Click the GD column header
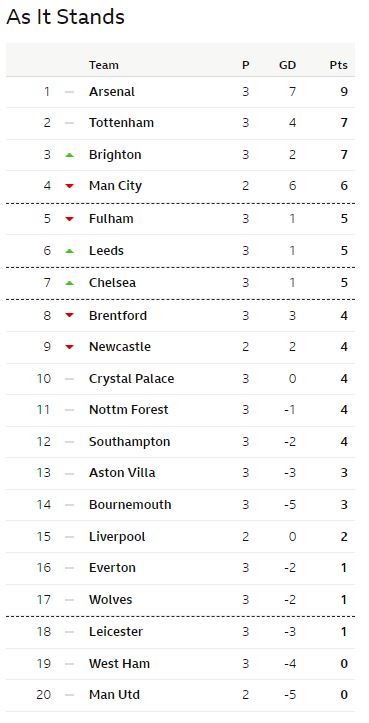This screenshot has height=723, width=369. pyautogui.click(x=287, y=65)
